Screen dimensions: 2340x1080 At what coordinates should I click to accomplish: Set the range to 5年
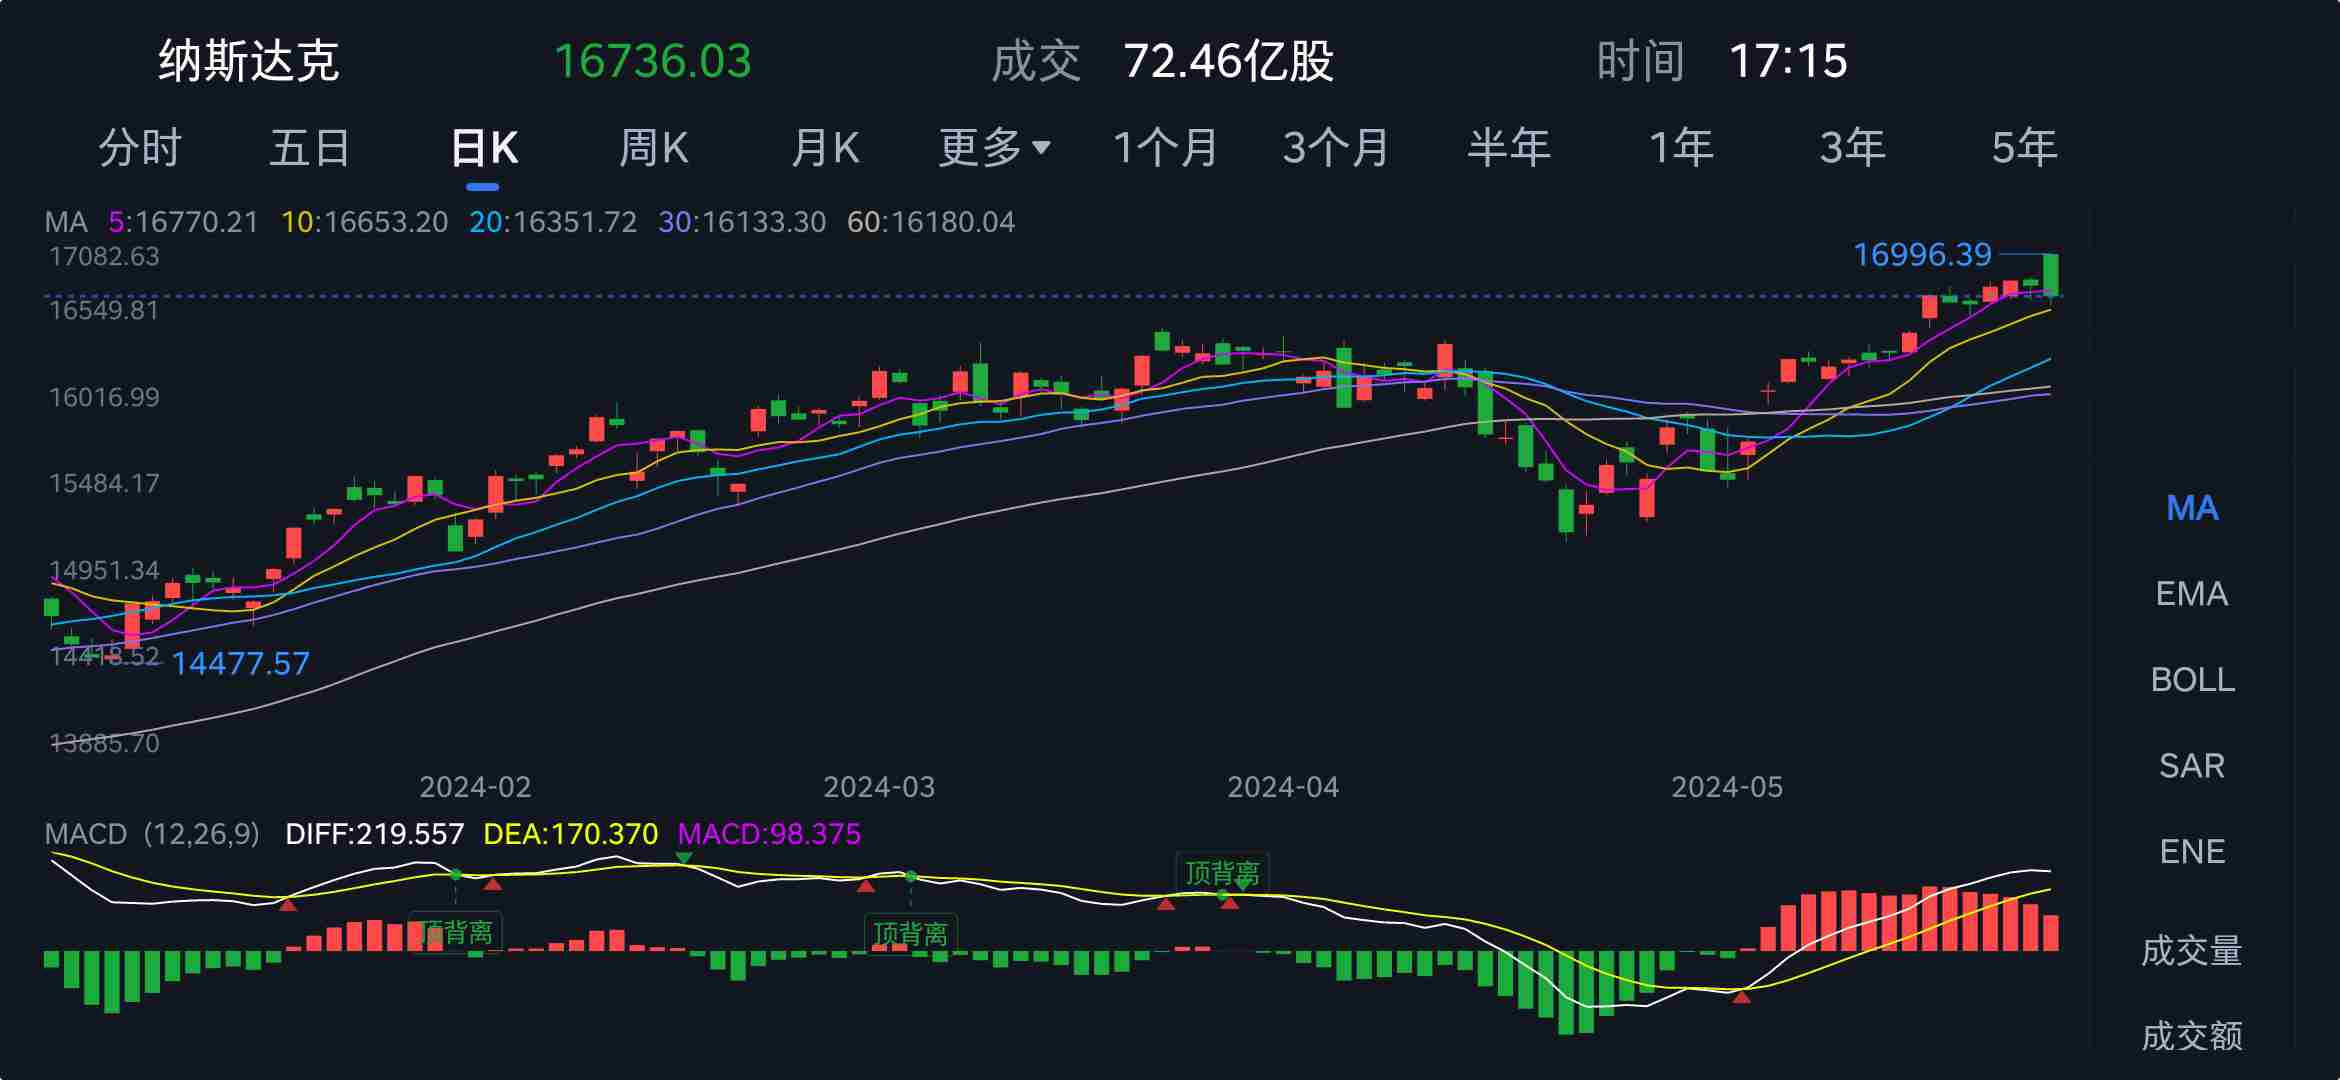(2024, 148)
